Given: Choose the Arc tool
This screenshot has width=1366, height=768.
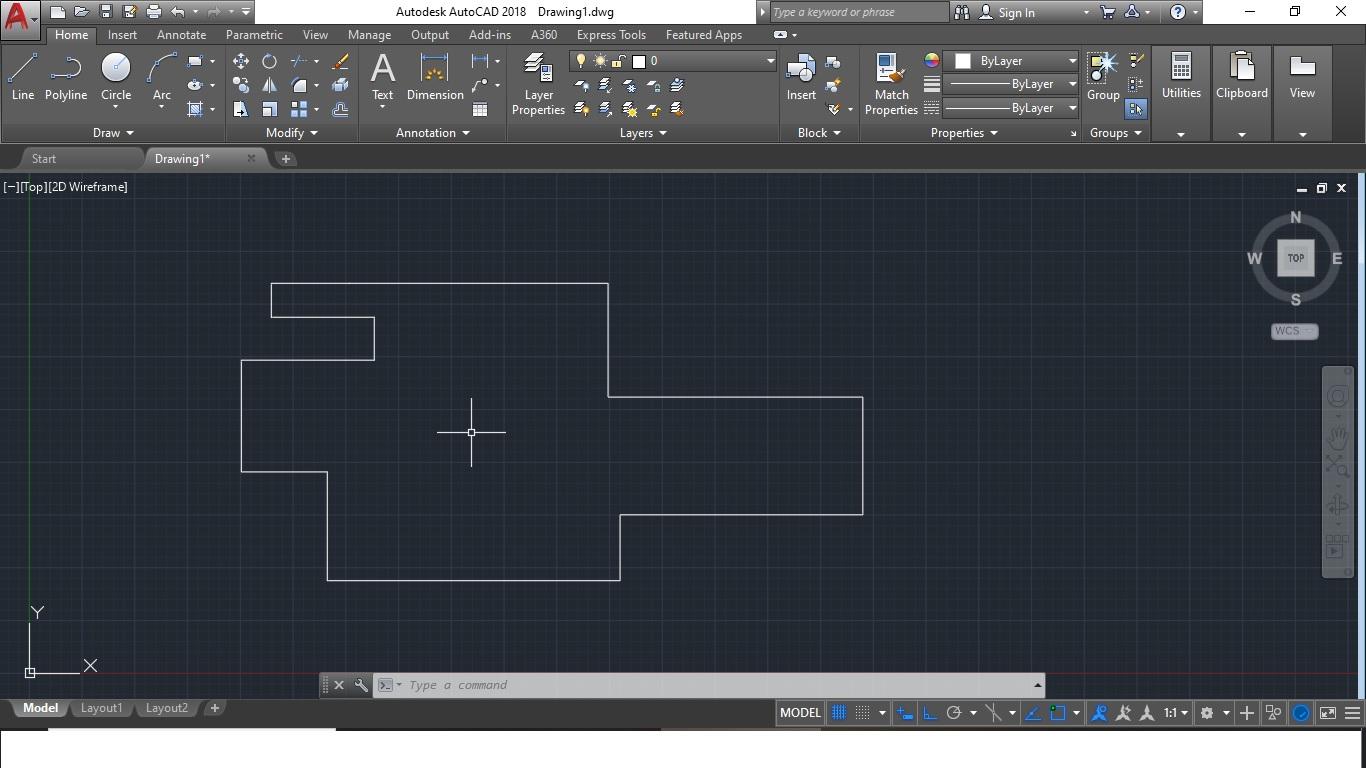Looking at the screenshot, I should pyautogui.click(x=161, y=78).
